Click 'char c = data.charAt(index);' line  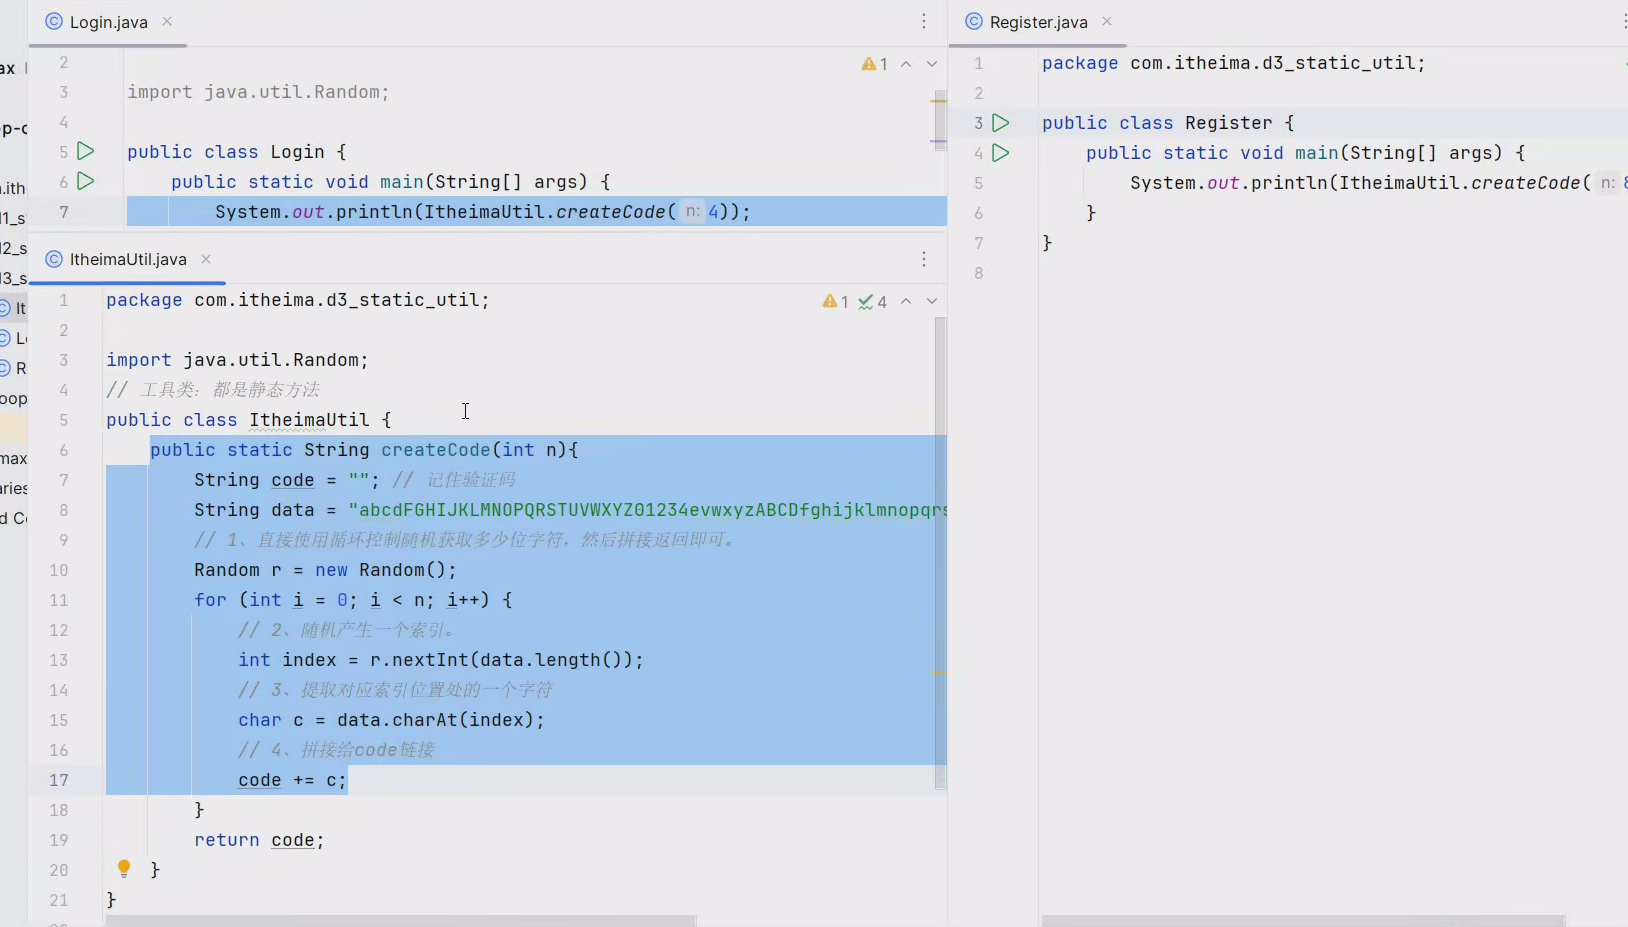(x=391, y=720)
